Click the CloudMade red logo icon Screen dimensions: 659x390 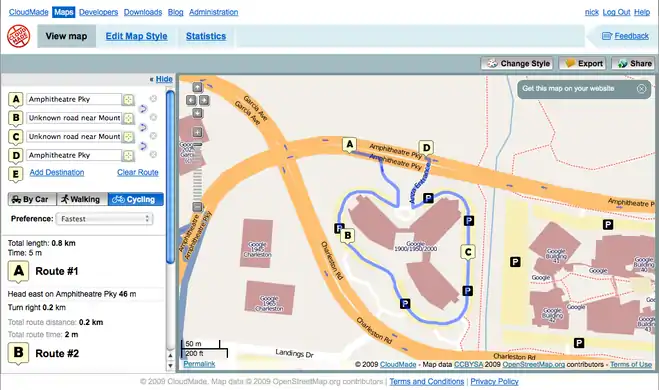[x=18, y=36]
